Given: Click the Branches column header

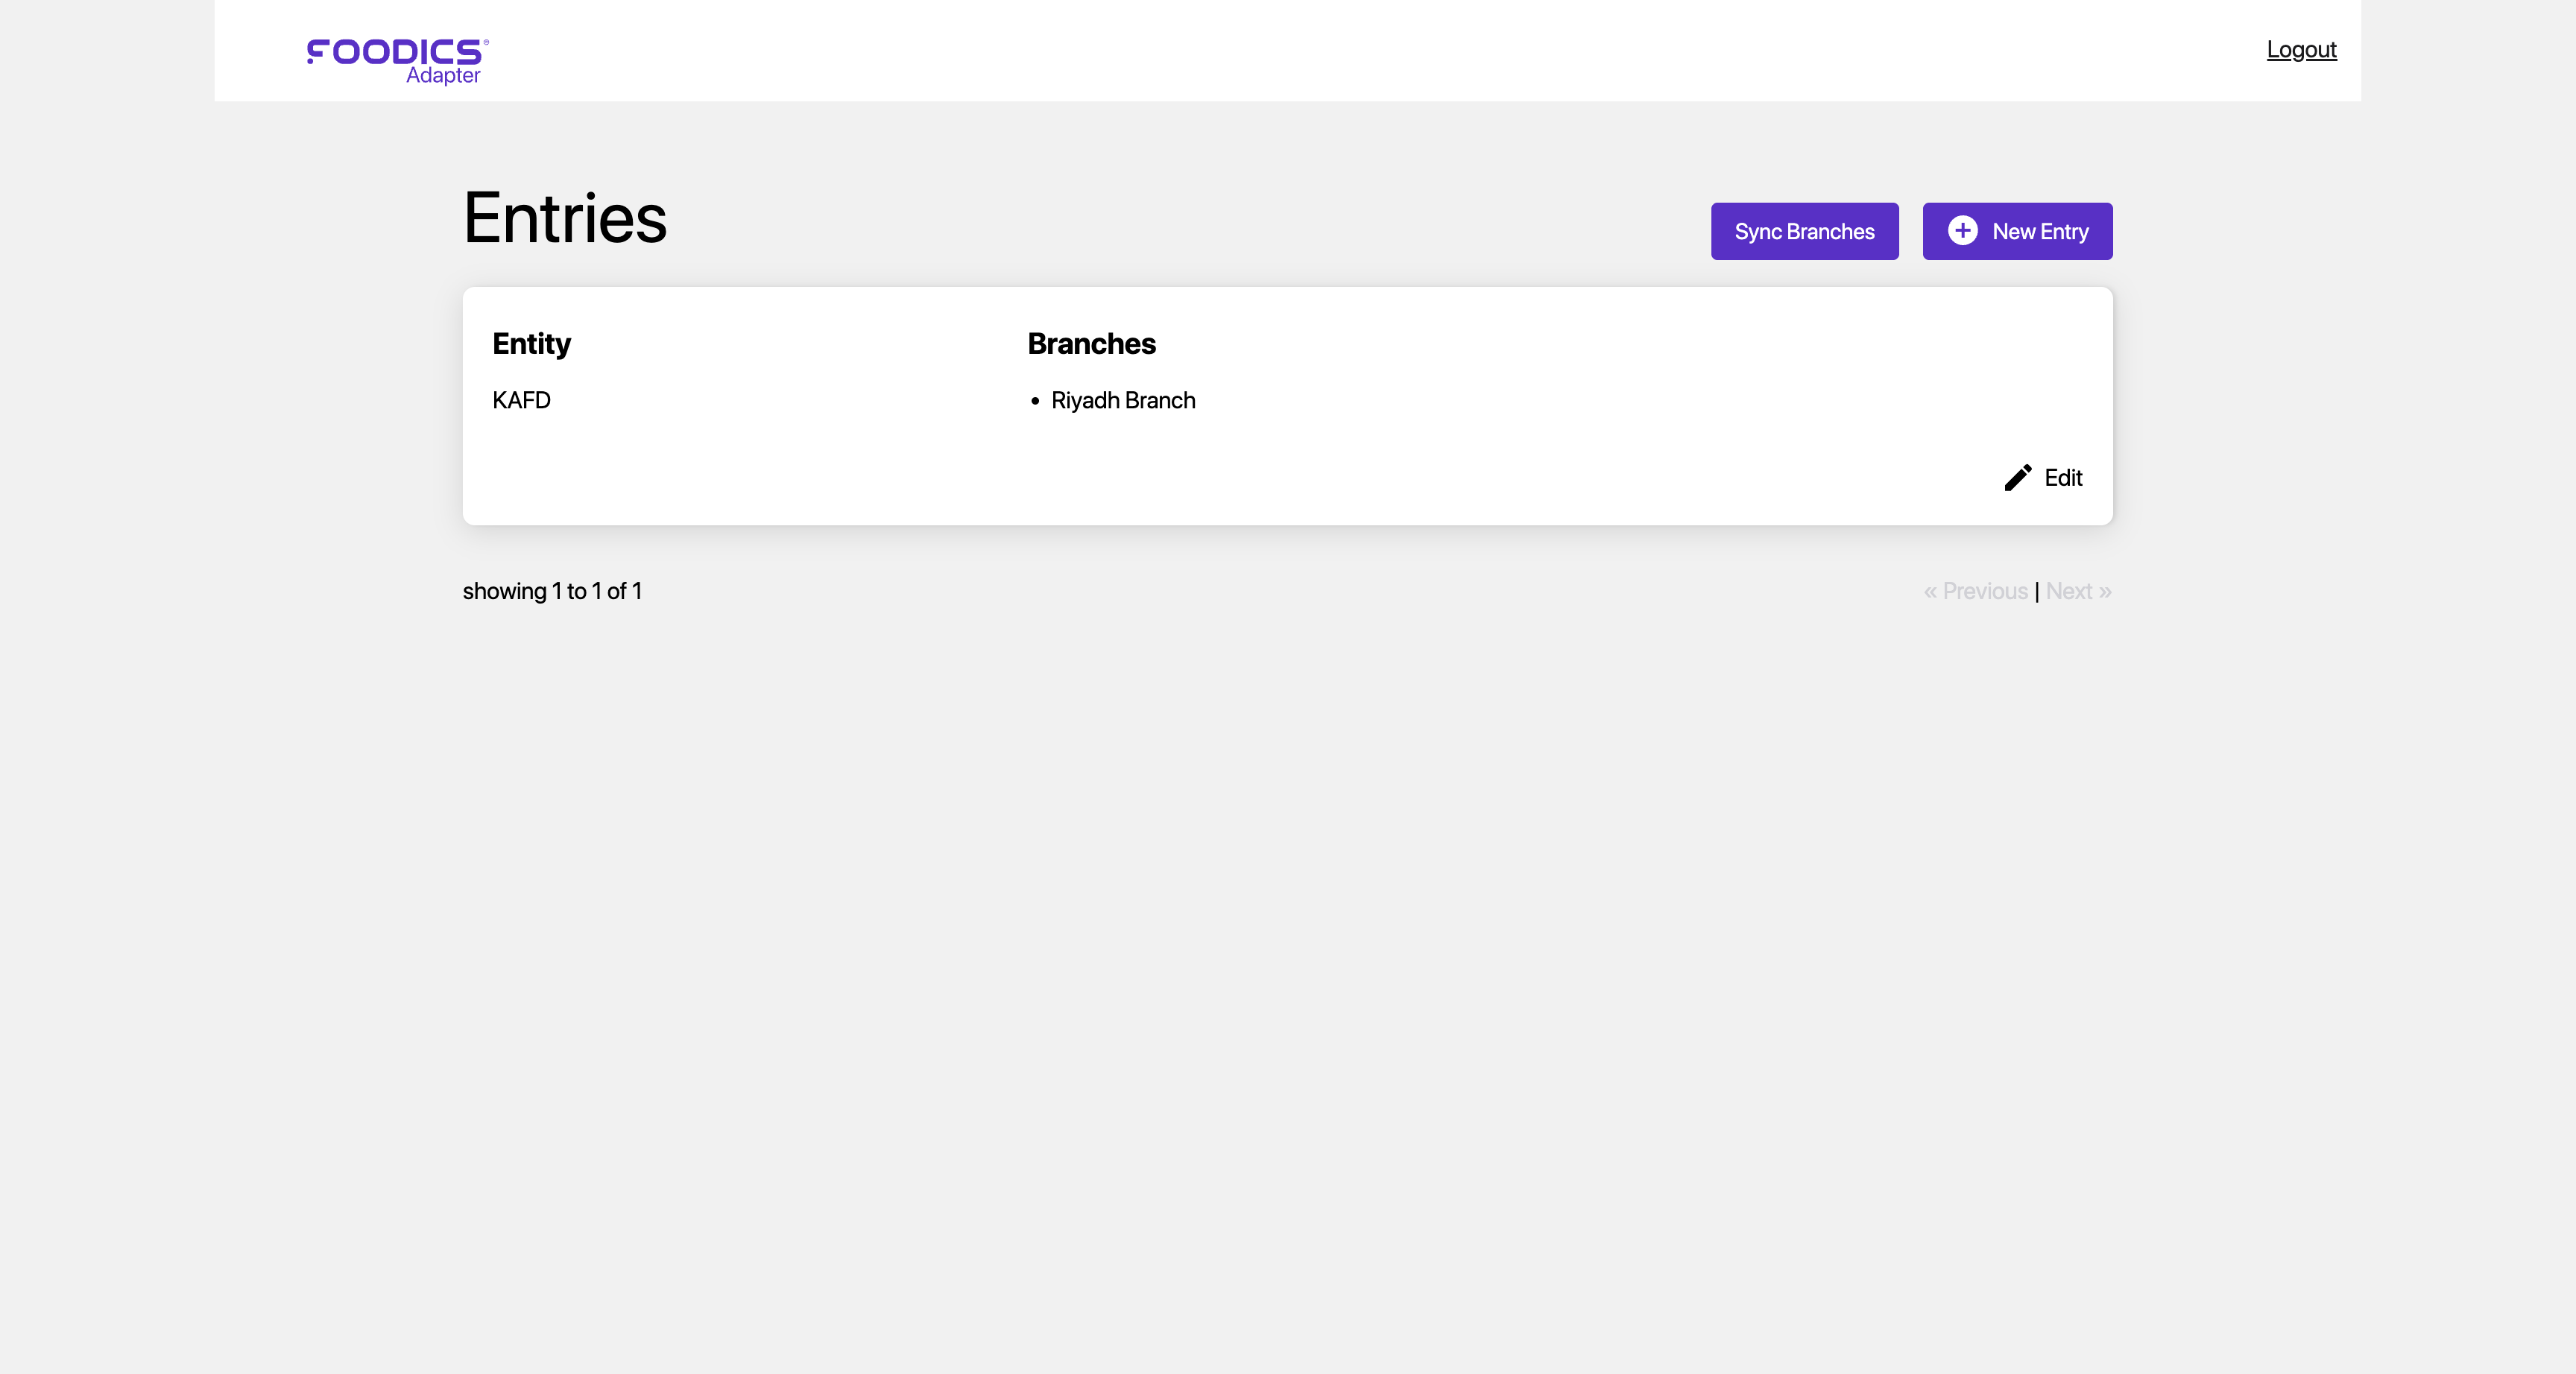Looking at the screenshot, I should point(1091,343).
